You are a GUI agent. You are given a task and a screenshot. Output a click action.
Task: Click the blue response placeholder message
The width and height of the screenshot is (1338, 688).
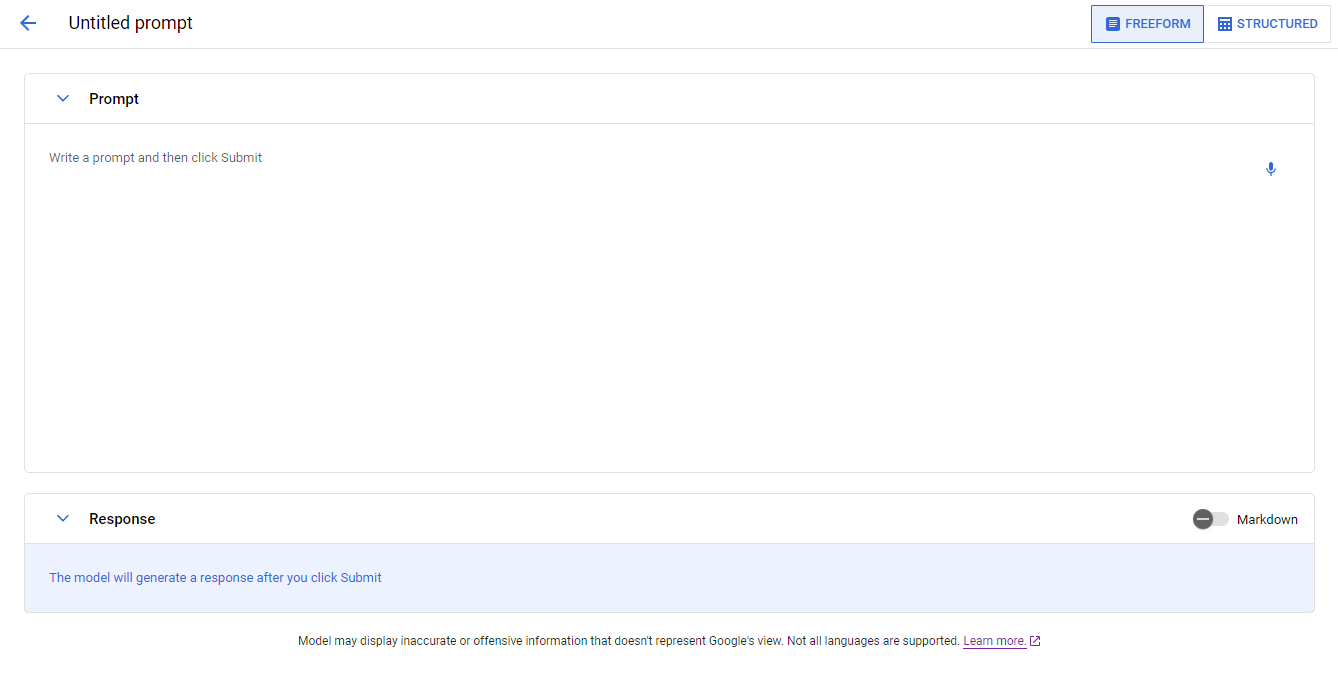click(x=215, y=577)
